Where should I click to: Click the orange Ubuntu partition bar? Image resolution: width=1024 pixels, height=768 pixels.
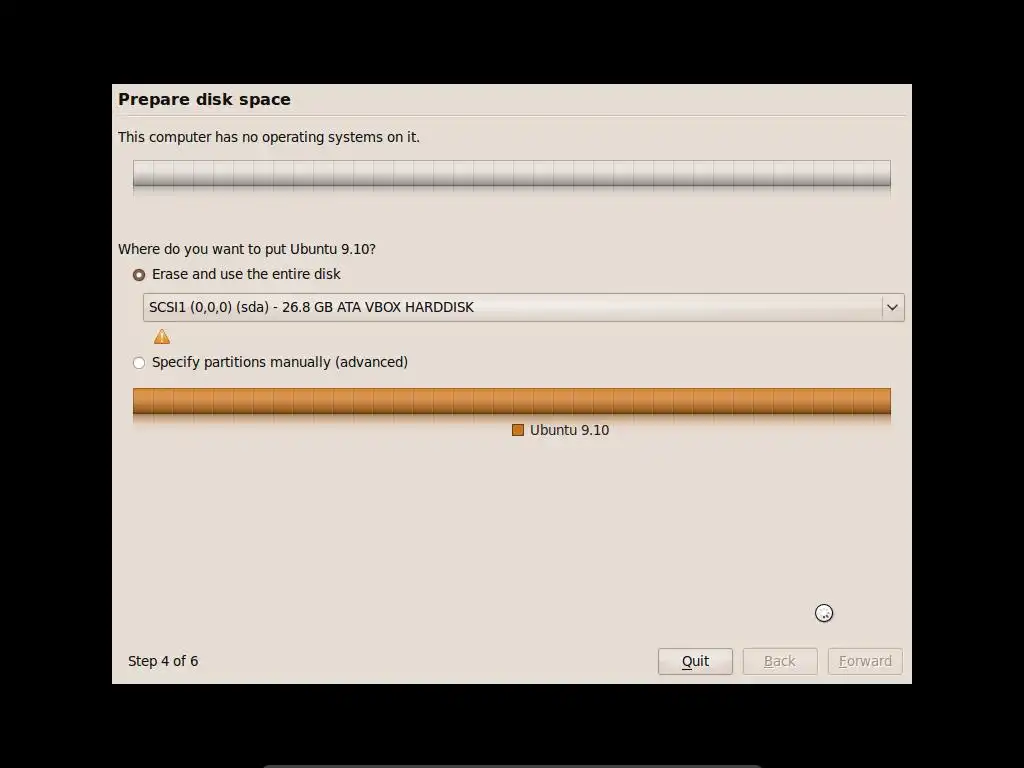(511, 401)
